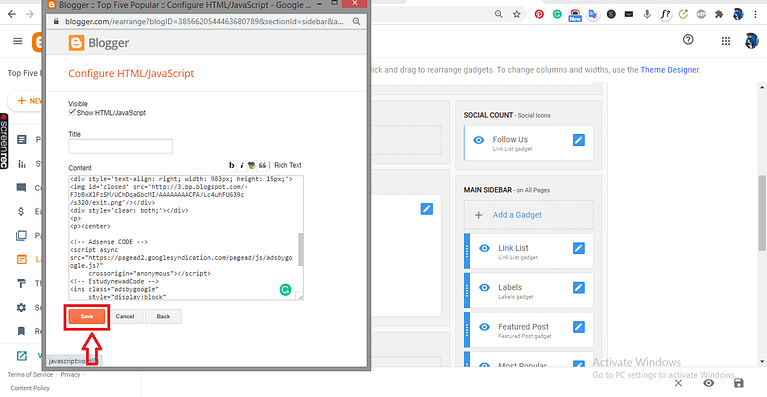
Task: Go back with the browser back arrow
Action: coord(12,14)
